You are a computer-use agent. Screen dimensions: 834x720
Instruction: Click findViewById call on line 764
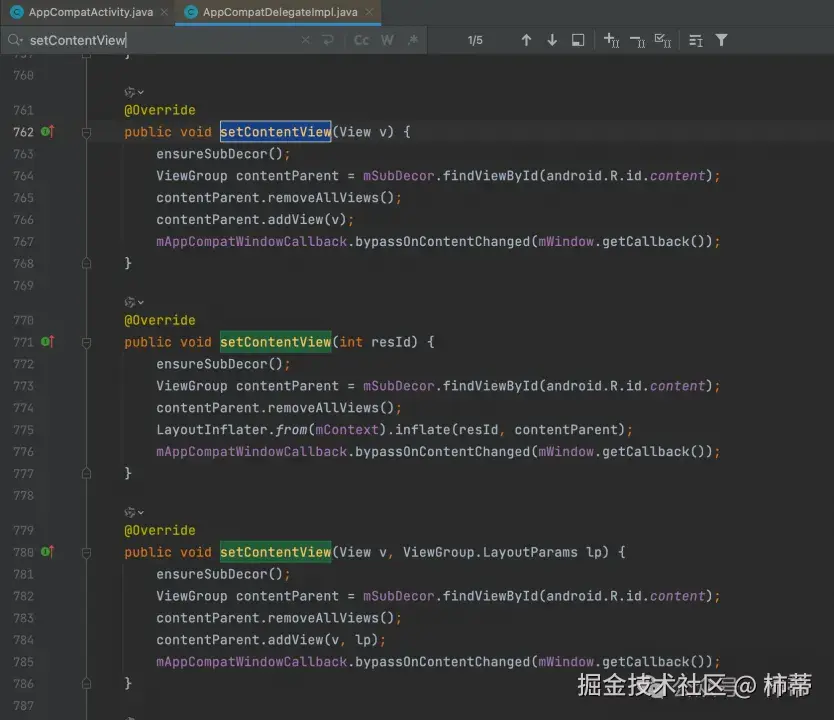[x=490, y=176]
